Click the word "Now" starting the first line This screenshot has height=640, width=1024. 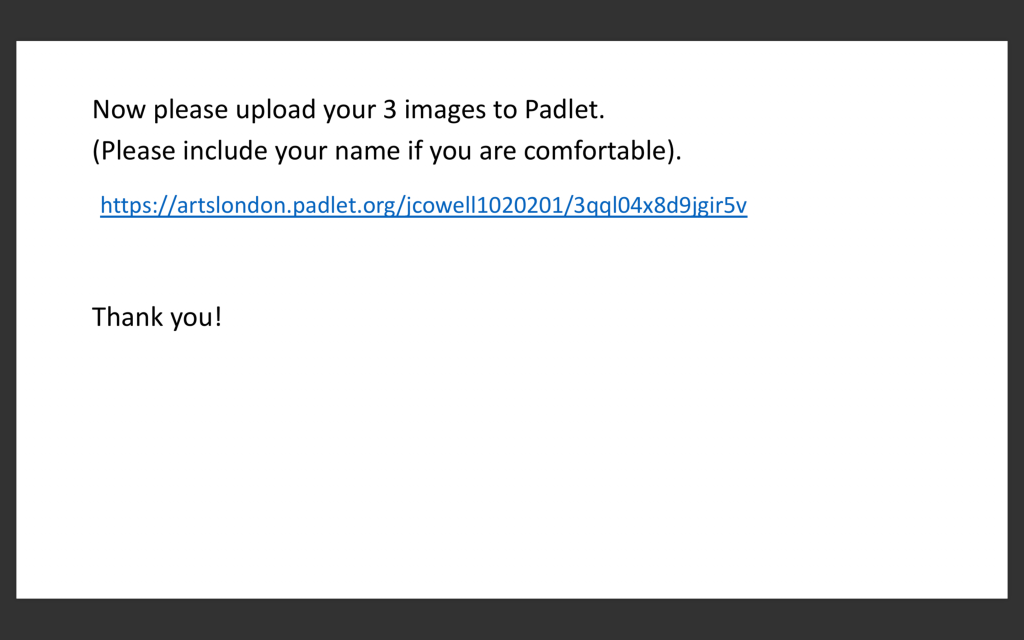click(119, 109)
